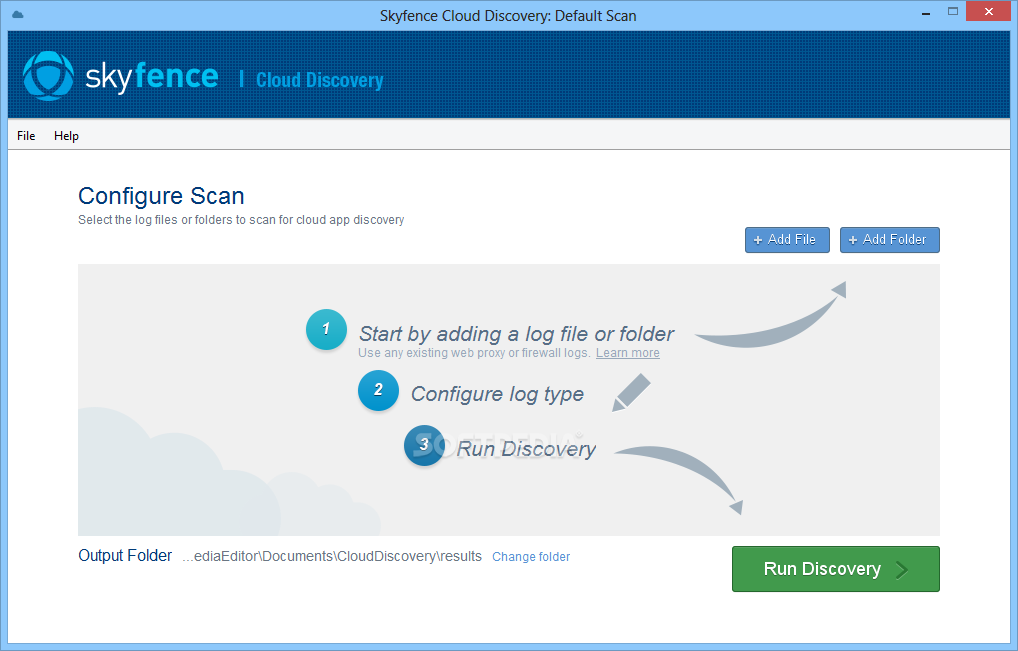1018x651 pixels.
Task: Open the File menu
Action: [26, 136]
